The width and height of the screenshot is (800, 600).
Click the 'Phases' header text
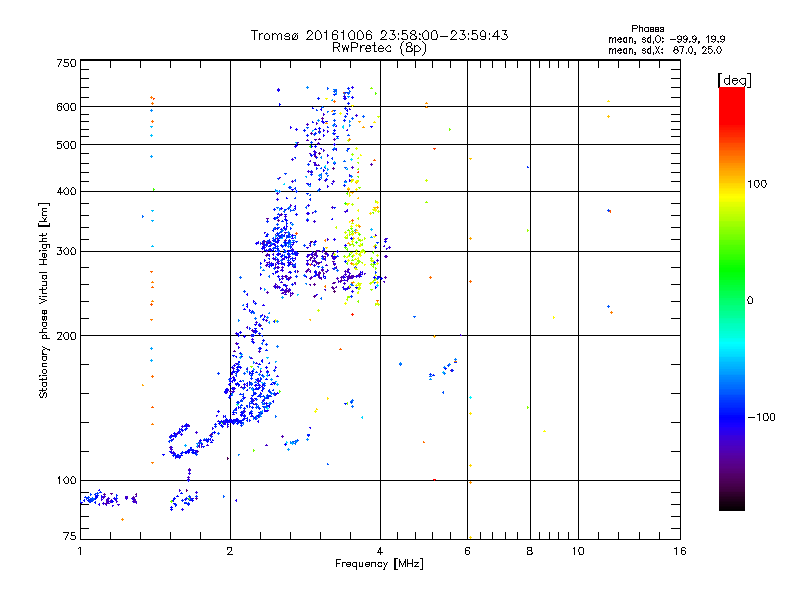(x=647, y=29)
